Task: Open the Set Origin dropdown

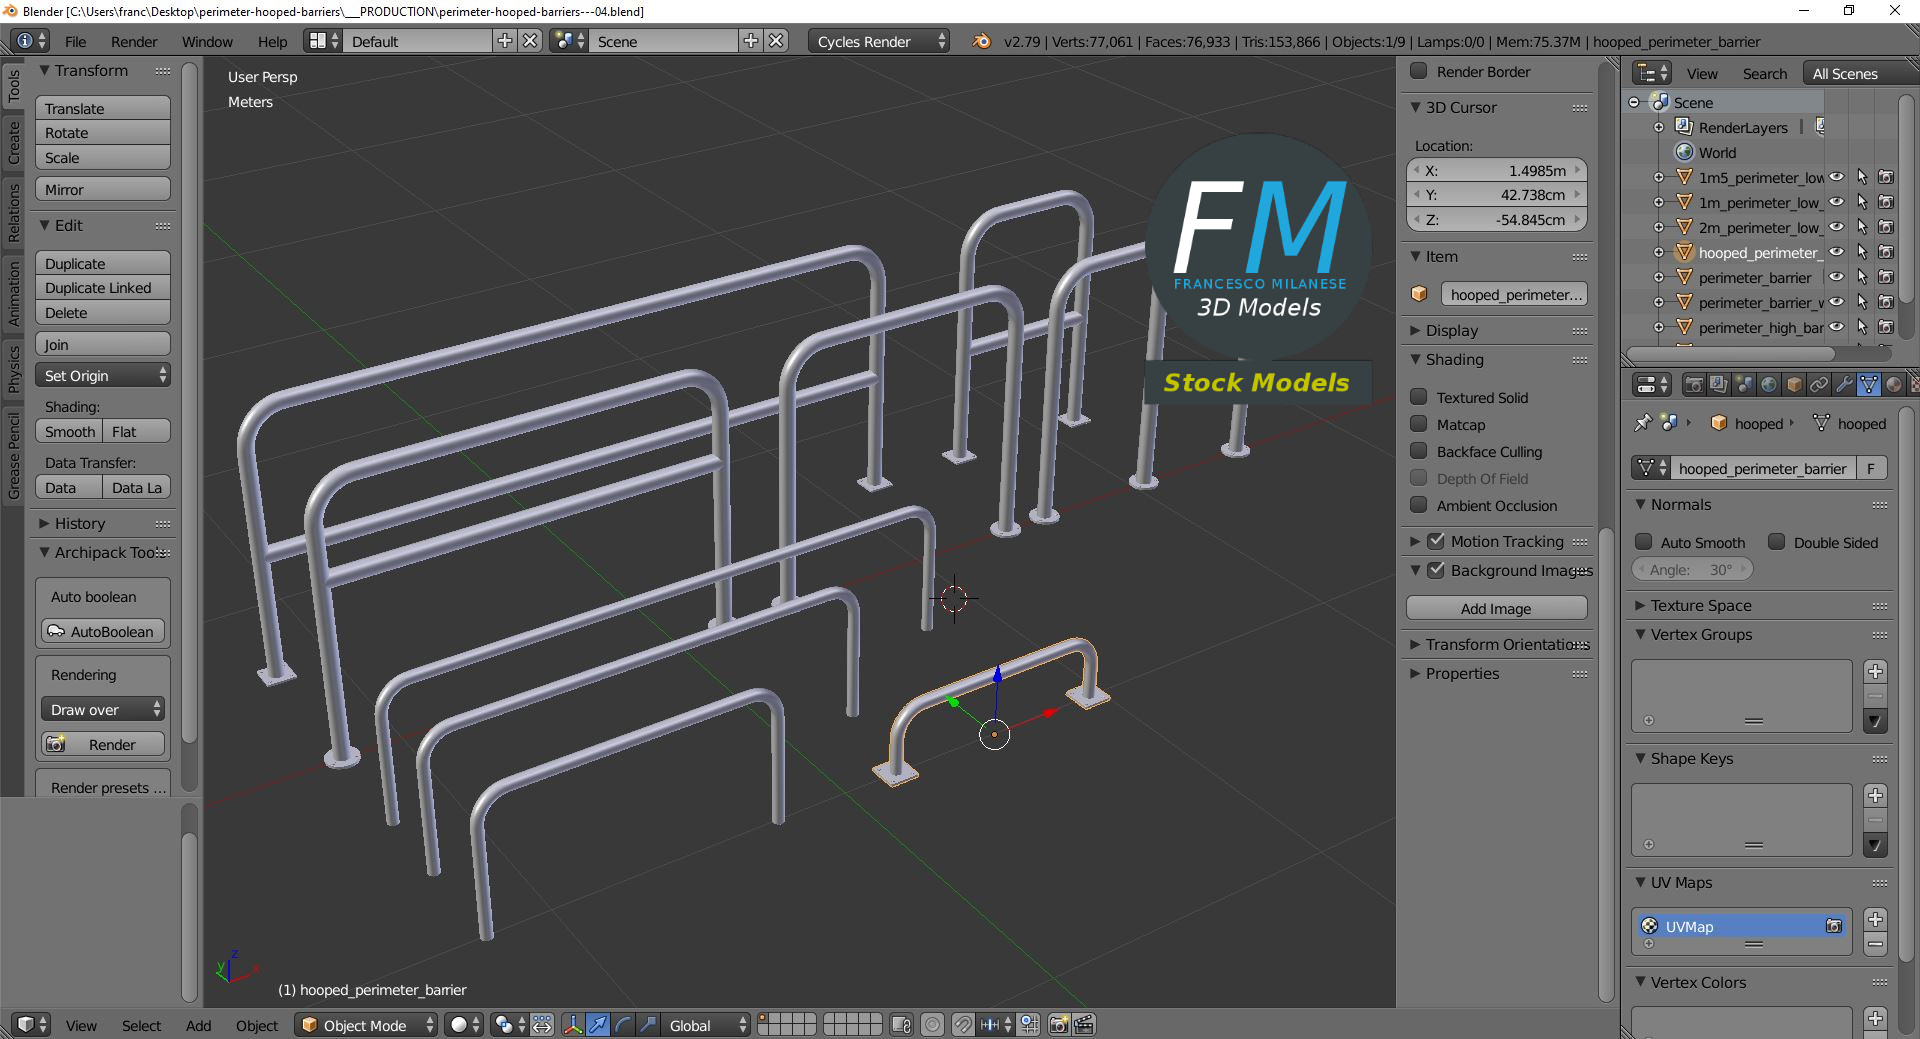Action: coord(103,376)
